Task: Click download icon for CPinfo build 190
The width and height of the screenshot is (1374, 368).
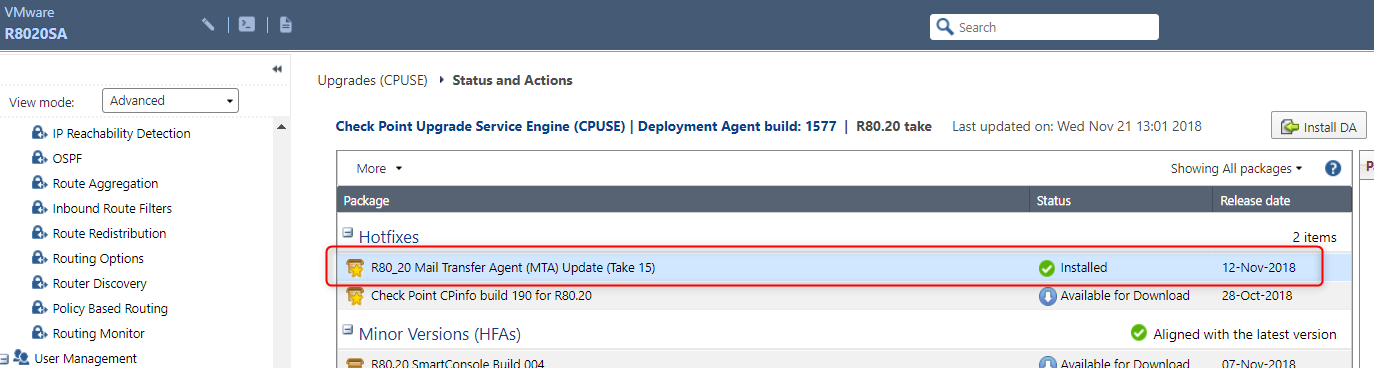Action: pos(1048,296)
